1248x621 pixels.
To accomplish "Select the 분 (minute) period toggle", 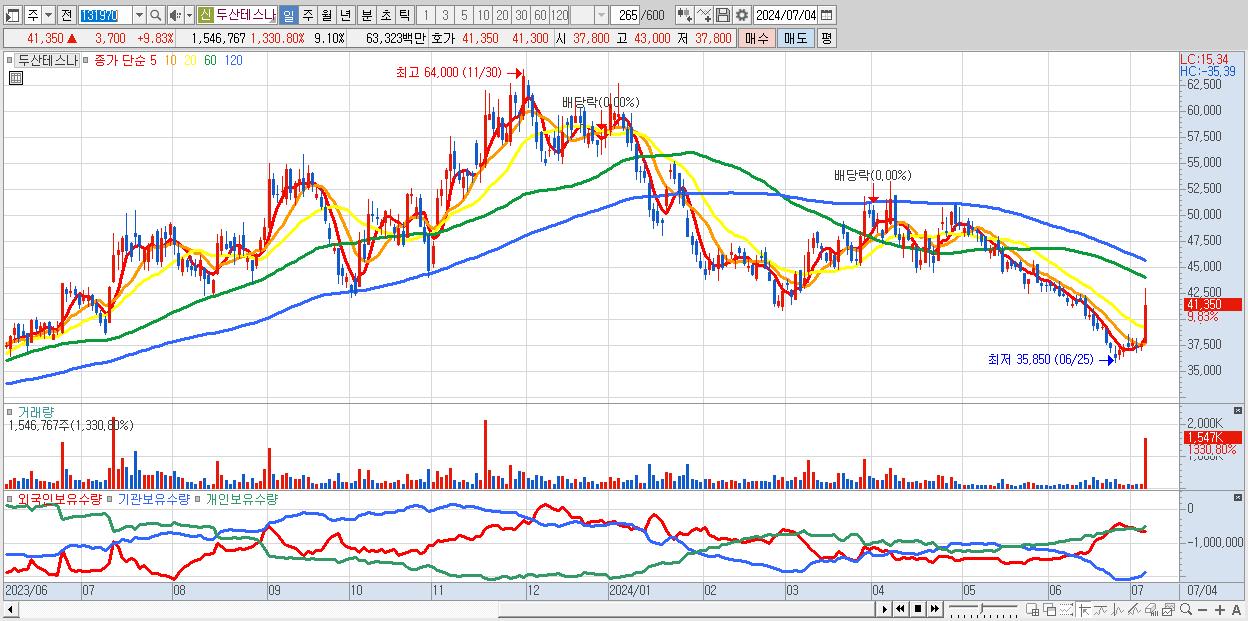I will click(x=366, y=15).
